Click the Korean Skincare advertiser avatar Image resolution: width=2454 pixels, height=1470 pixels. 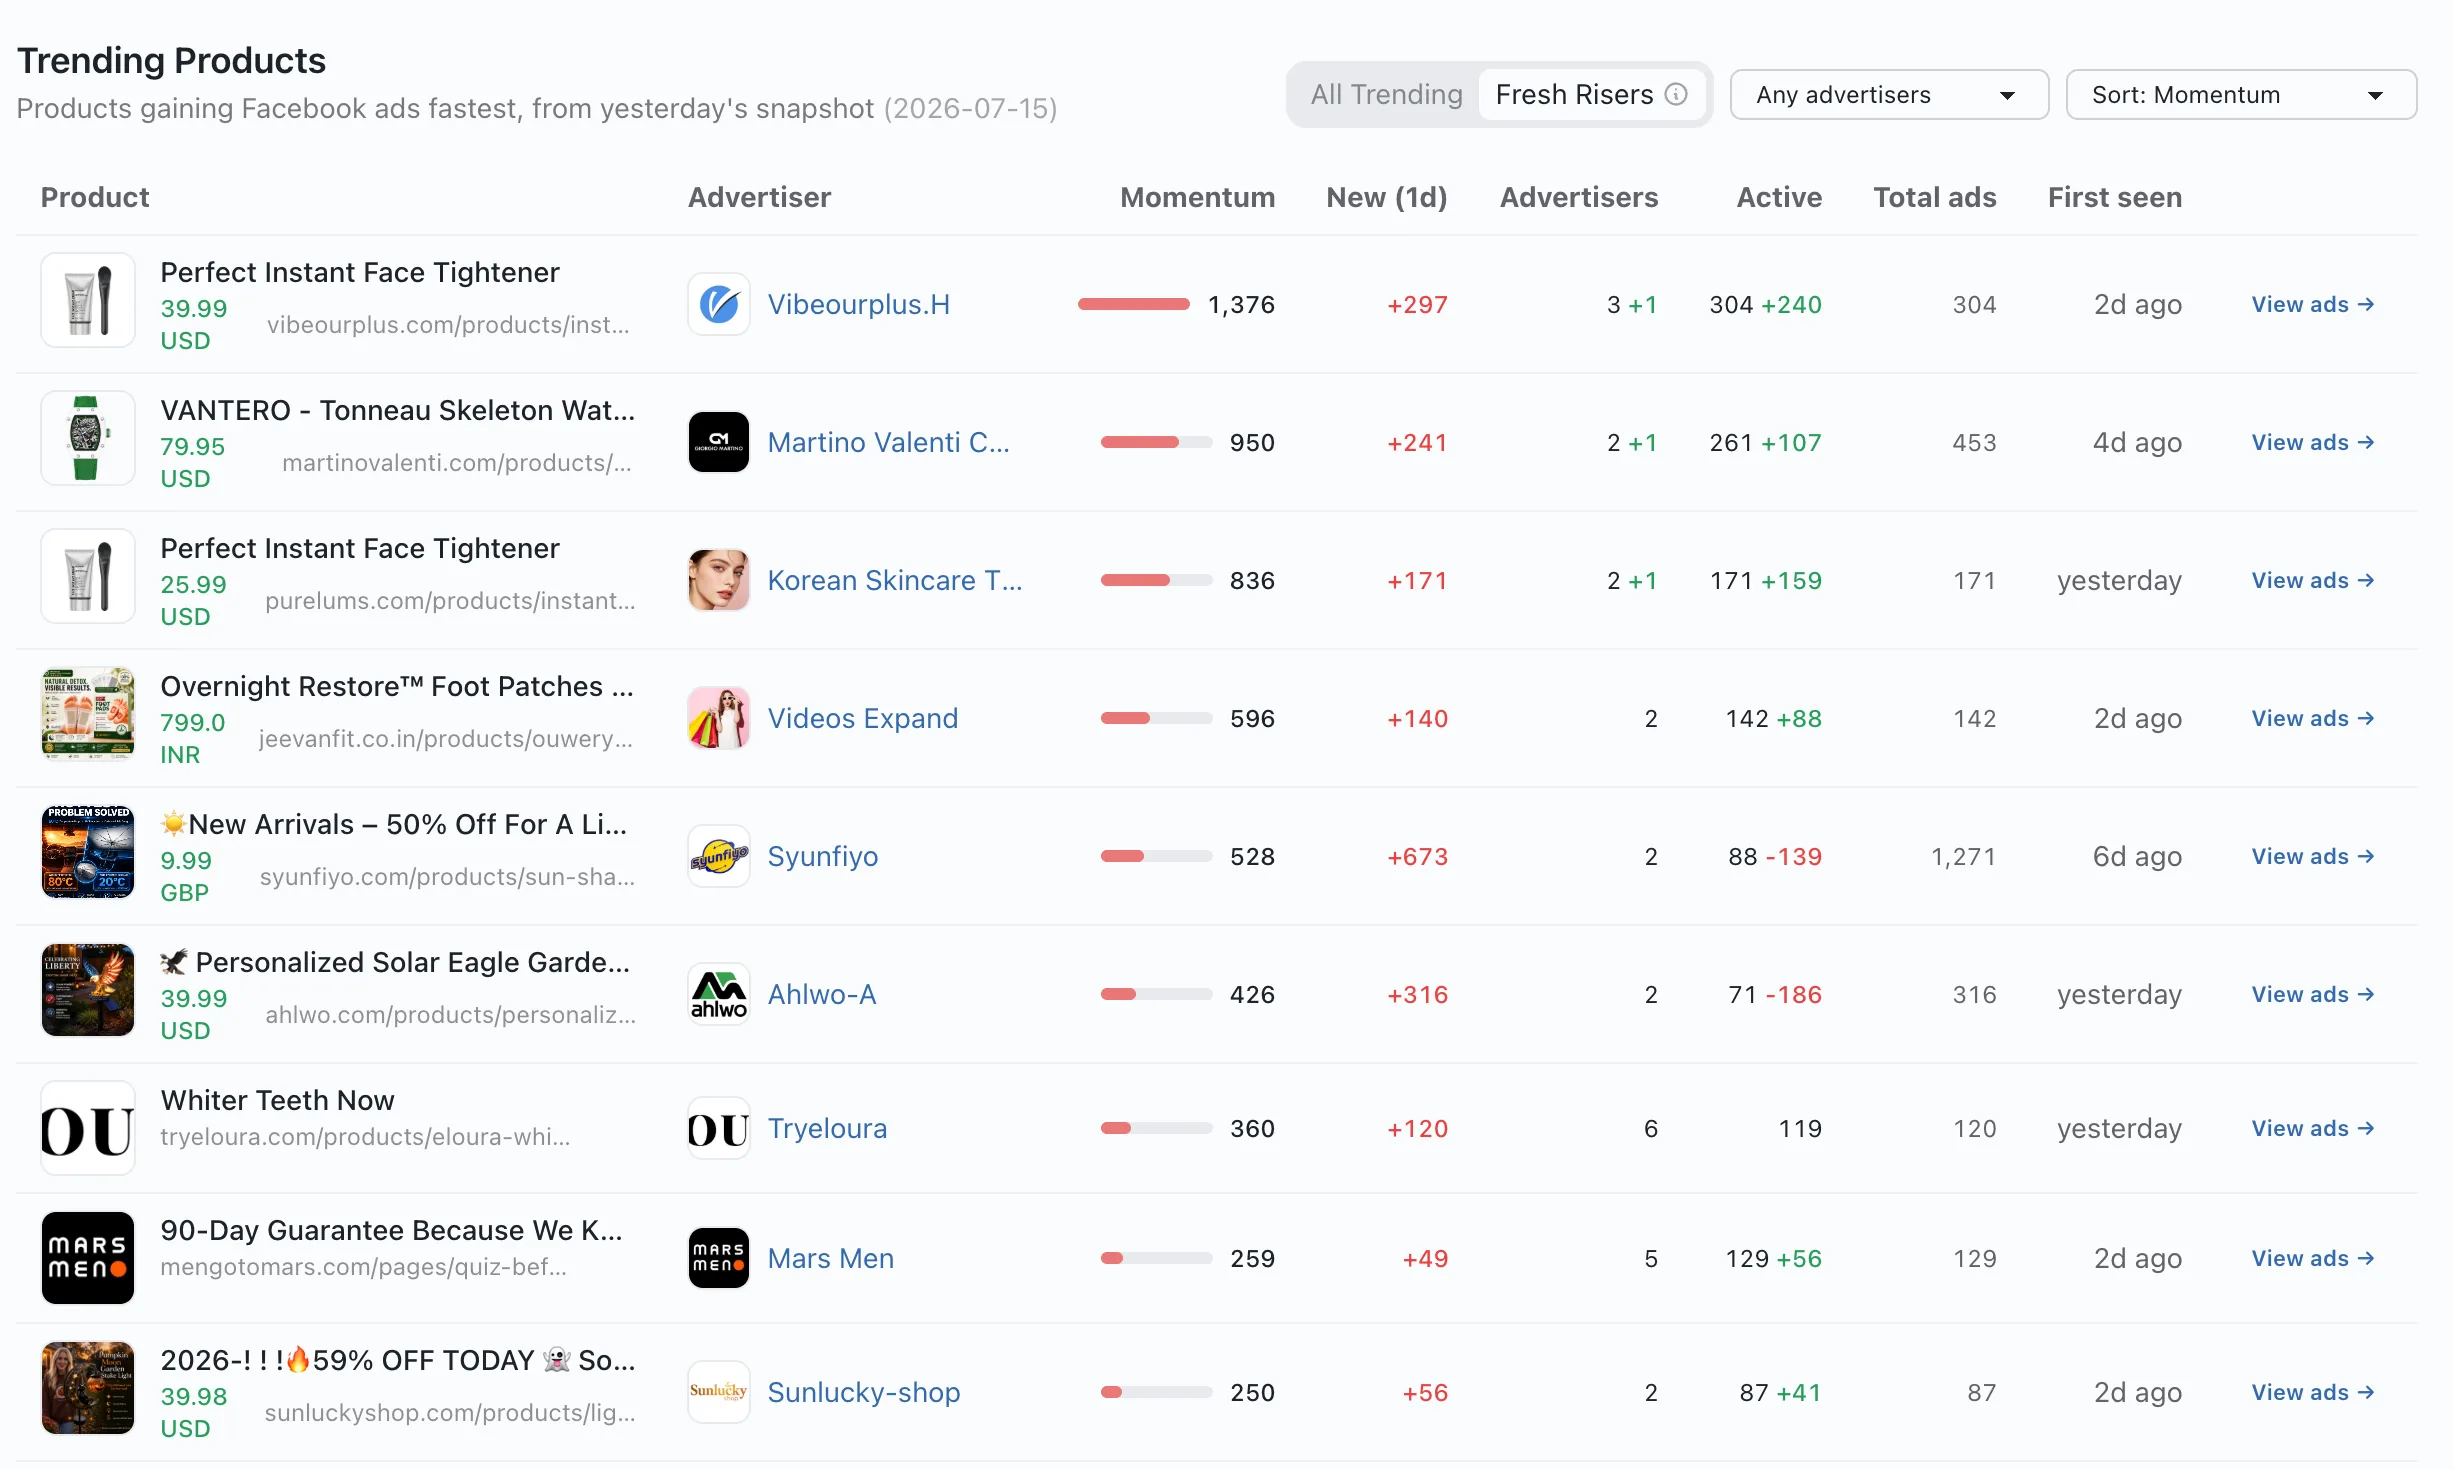coord(719,580)
